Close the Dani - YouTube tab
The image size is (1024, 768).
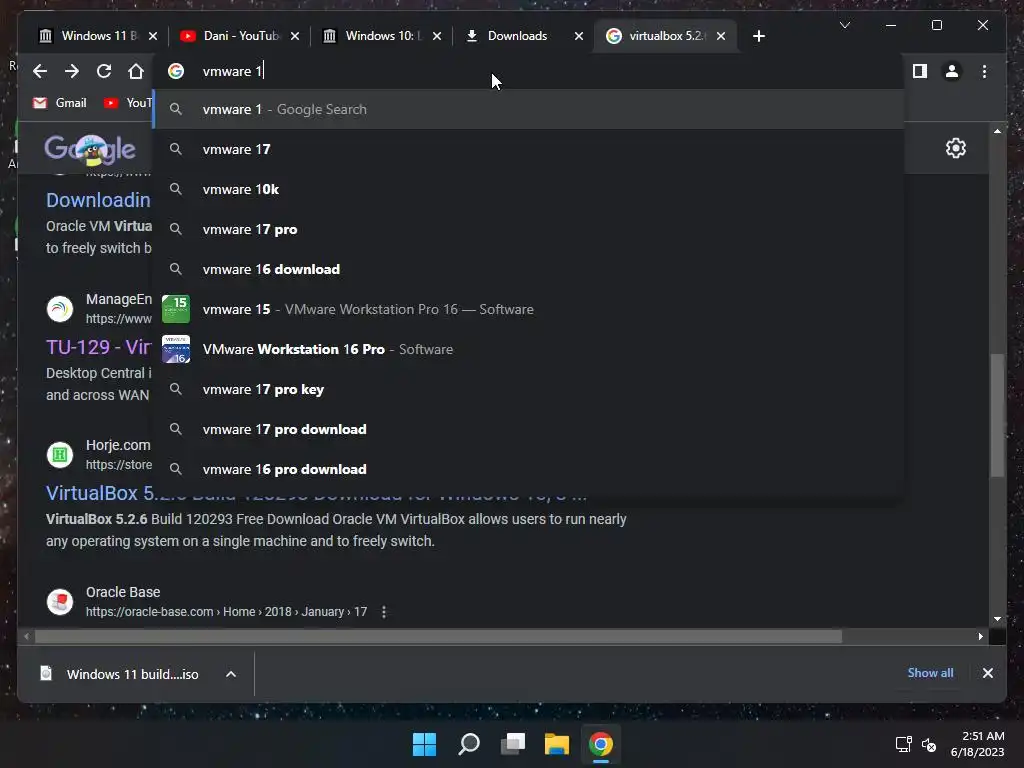tap(295, 36)
